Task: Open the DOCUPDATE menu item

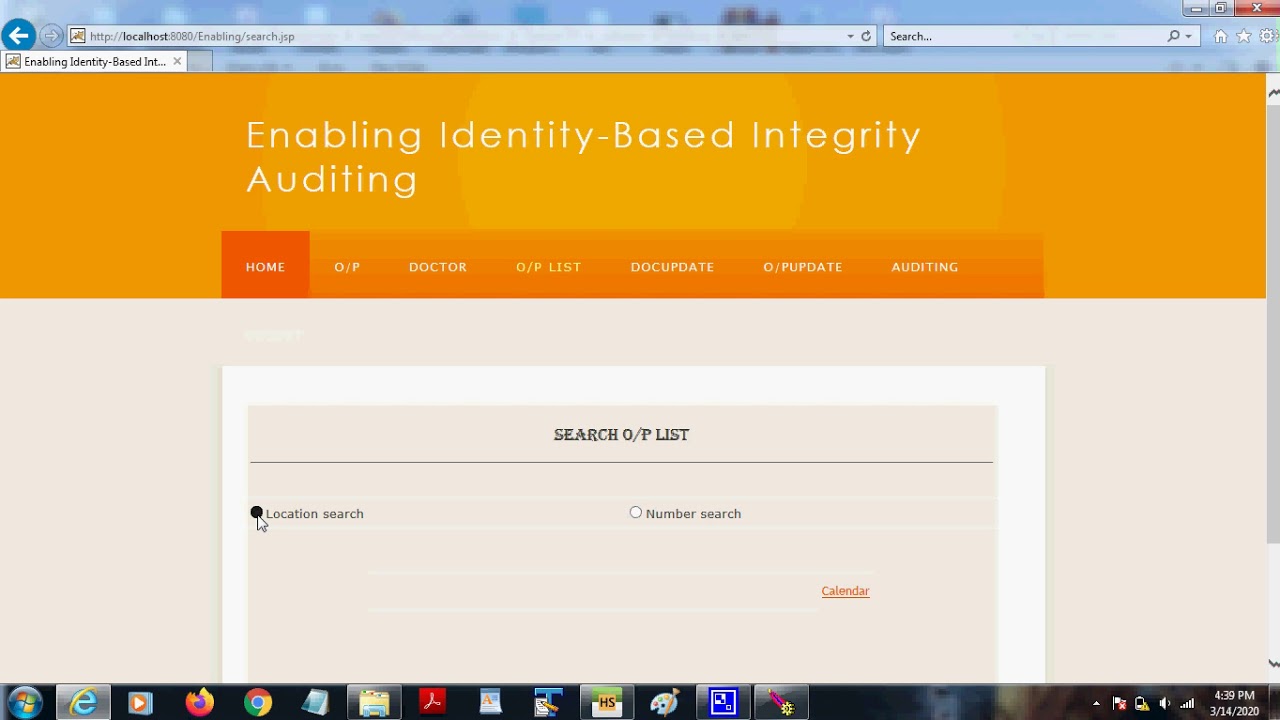Action: tap(672, 267)
